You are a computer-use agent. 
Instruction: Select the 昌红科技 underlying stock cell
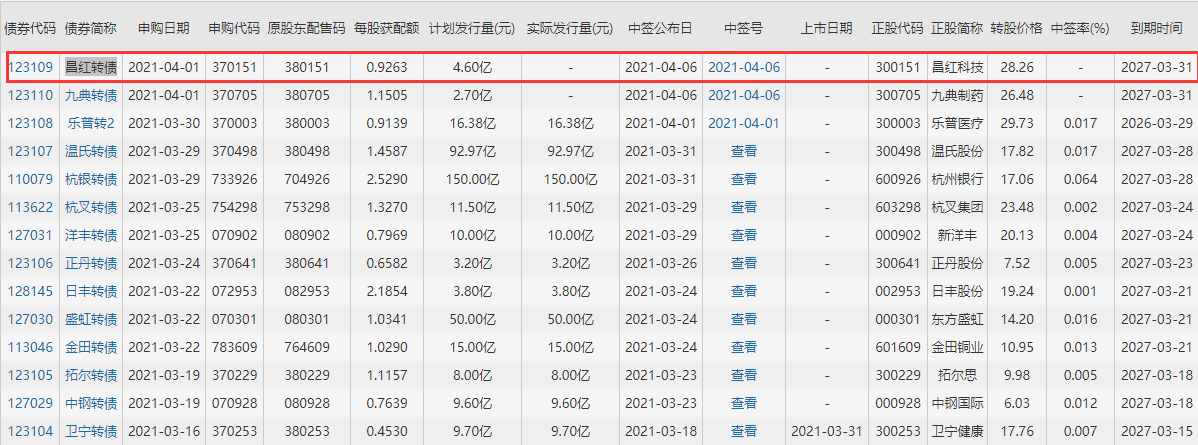point(957,67)
